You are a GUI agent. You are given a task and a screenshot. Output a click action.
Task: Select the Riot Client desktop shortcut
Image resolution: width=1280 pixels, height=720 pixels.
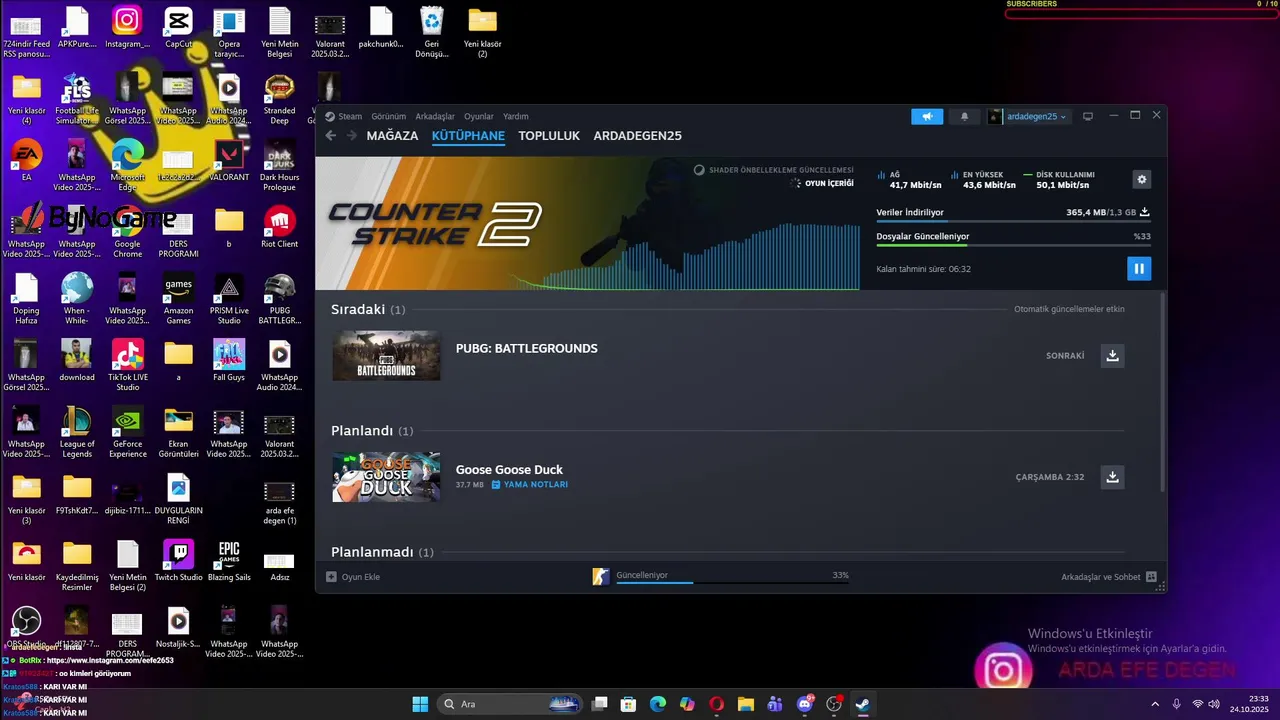click(x=280, y=227)
